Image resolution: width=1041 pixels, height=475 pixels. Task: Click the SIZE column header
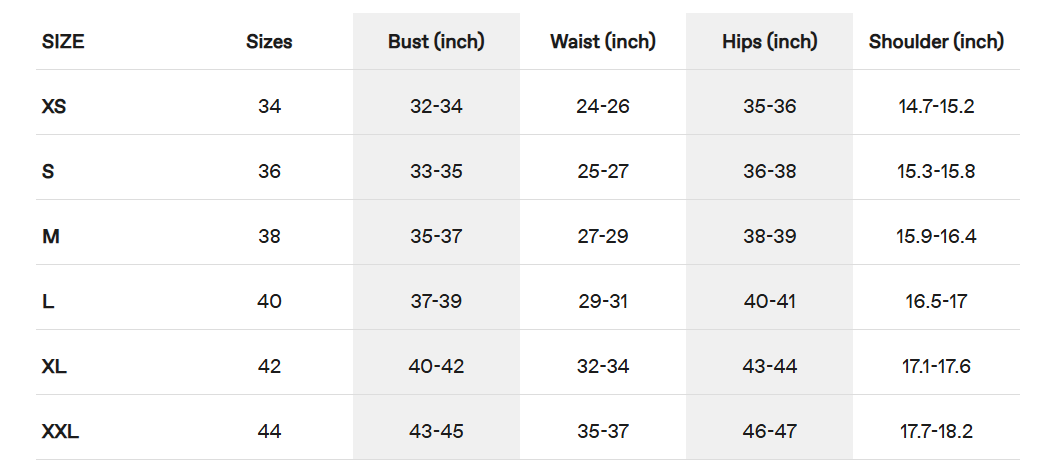pyautogui.click(x=63, y=42)
